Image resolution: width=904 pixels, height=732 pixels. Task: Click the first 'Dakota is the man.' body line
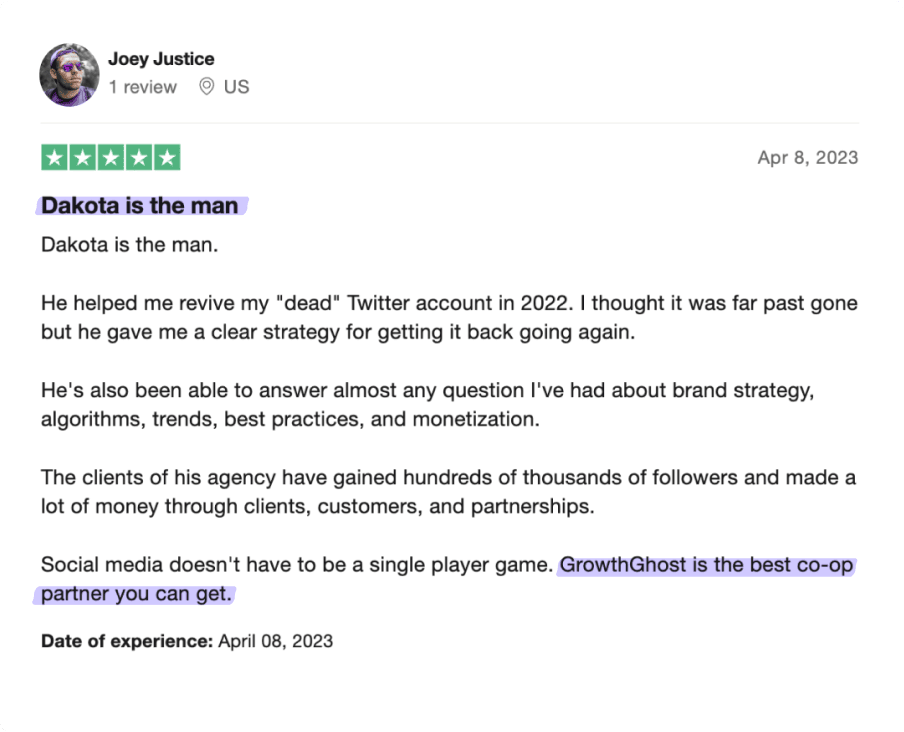click(x=130, y=245)
